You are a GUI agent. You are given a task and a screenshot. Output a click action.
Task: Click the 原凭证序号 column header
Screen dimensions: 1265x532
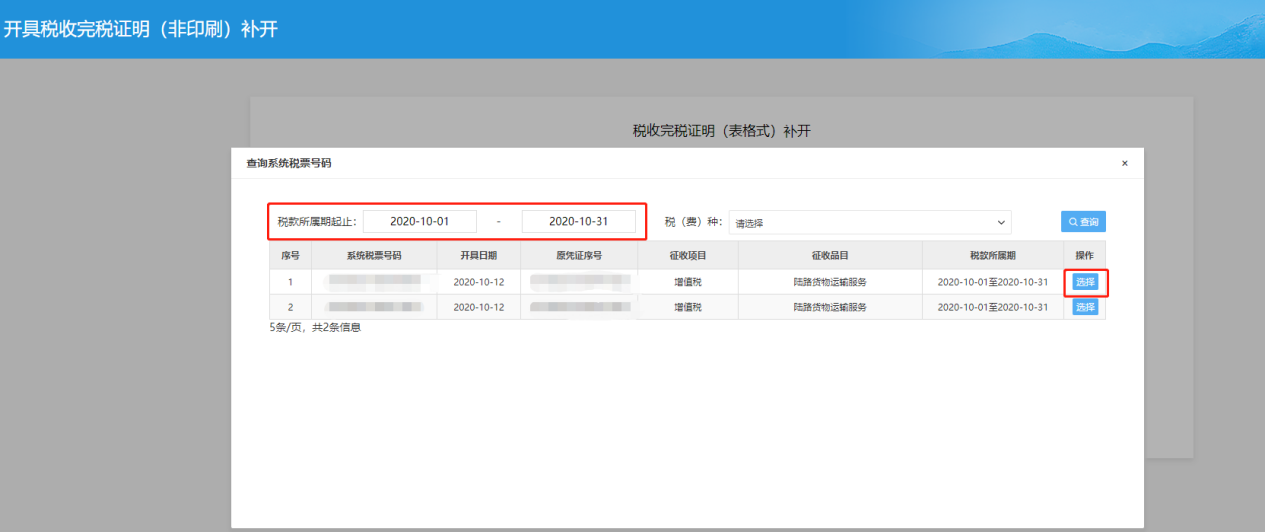(x=579, y=256)
